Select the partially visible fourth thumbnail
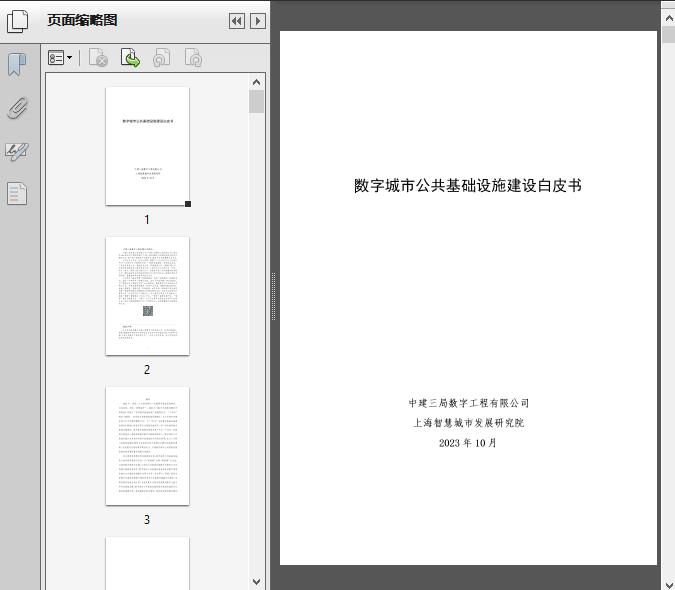675x590 pixels. [x=147, y=563]
